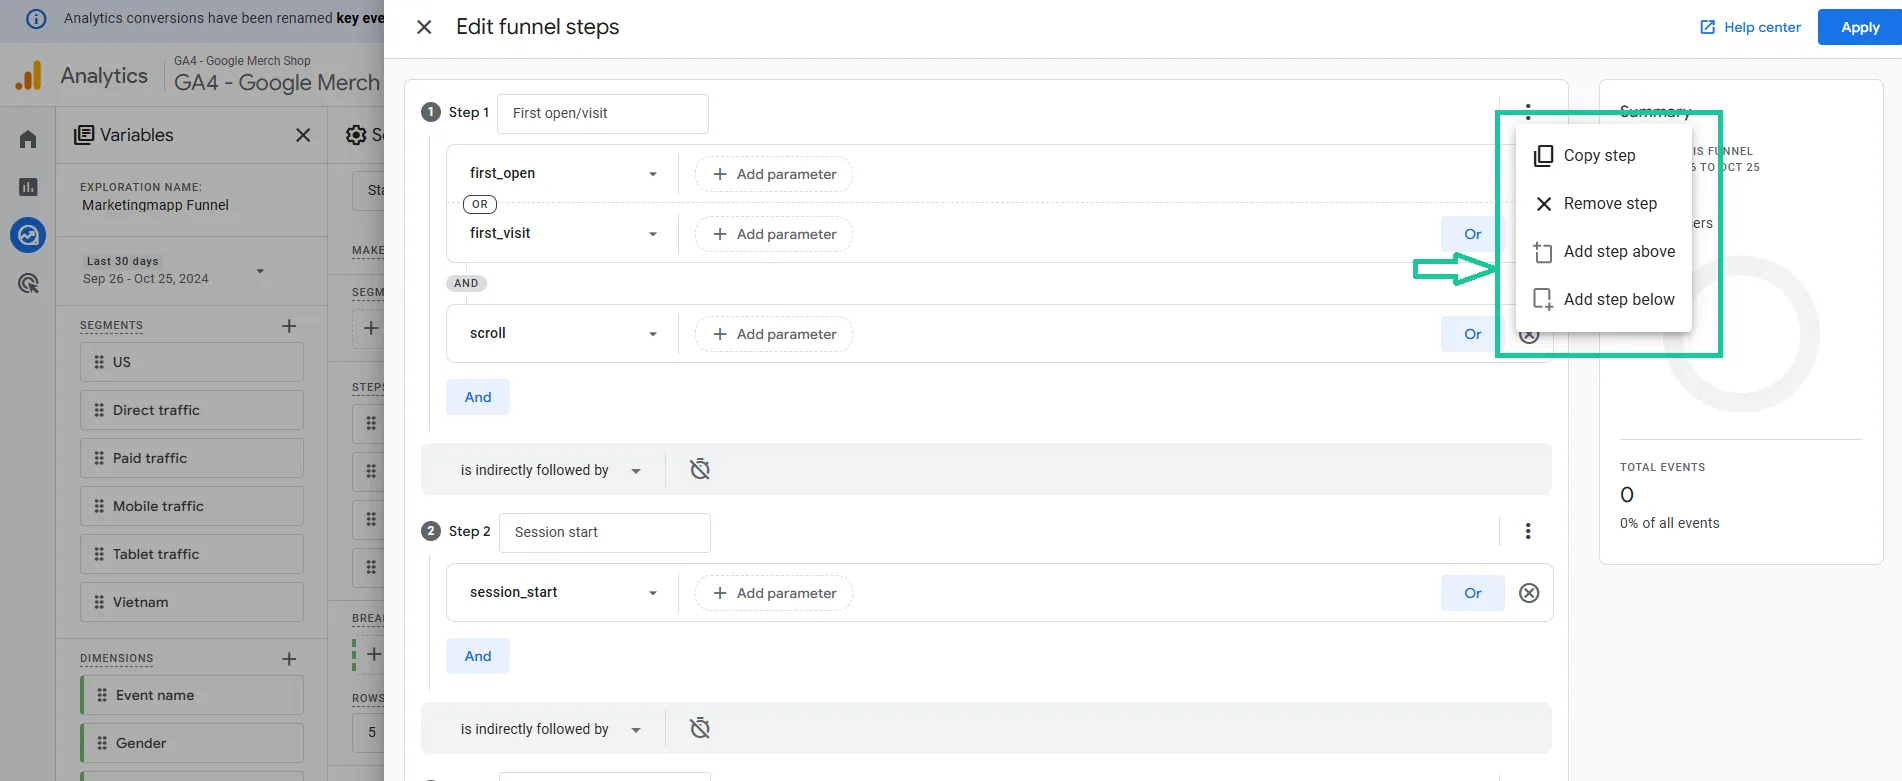Go to Analytics Home in sidebar
The image size is (1902, 781).
coord(28,139)
